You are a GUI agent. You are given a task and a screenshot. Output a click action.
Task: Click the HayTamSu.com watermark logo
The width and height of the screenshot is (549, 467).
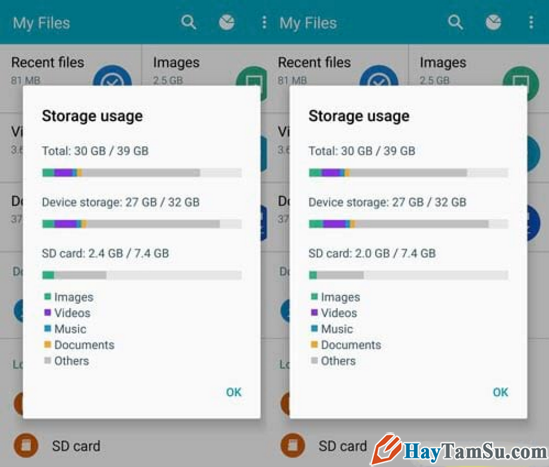coord(459,450)
